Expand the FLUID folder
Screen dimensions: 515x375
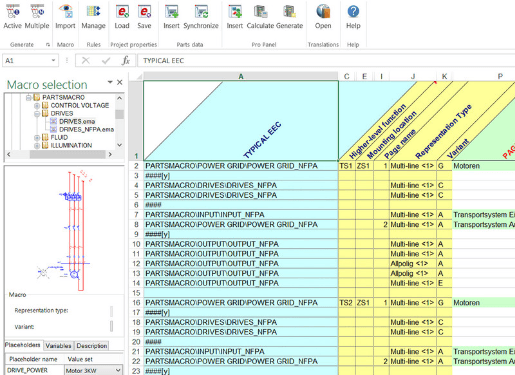coord(37,138)
